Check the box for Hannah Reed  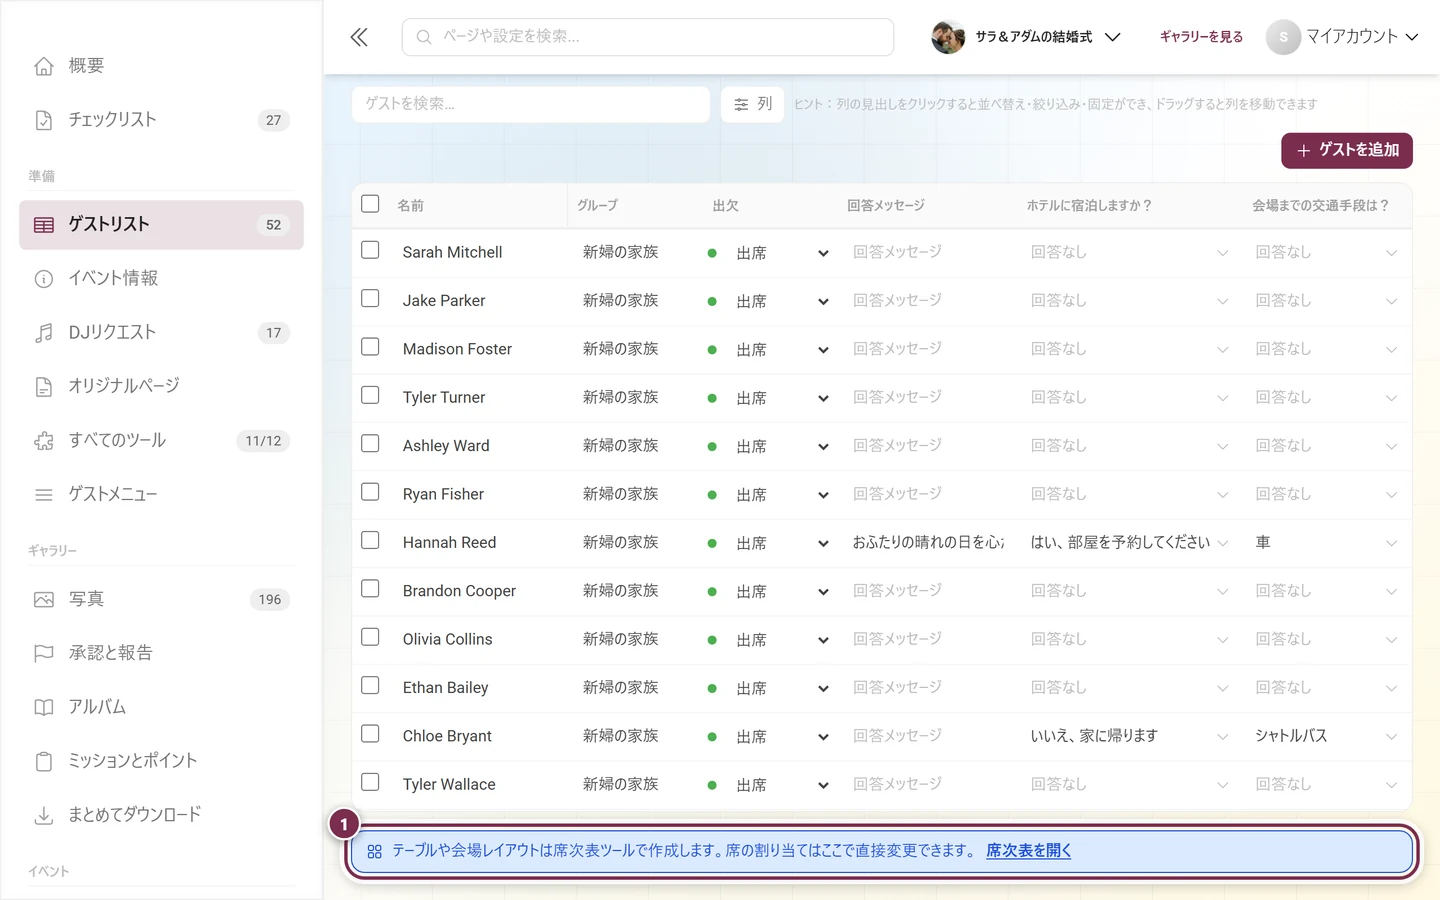[x=370, y=540]
